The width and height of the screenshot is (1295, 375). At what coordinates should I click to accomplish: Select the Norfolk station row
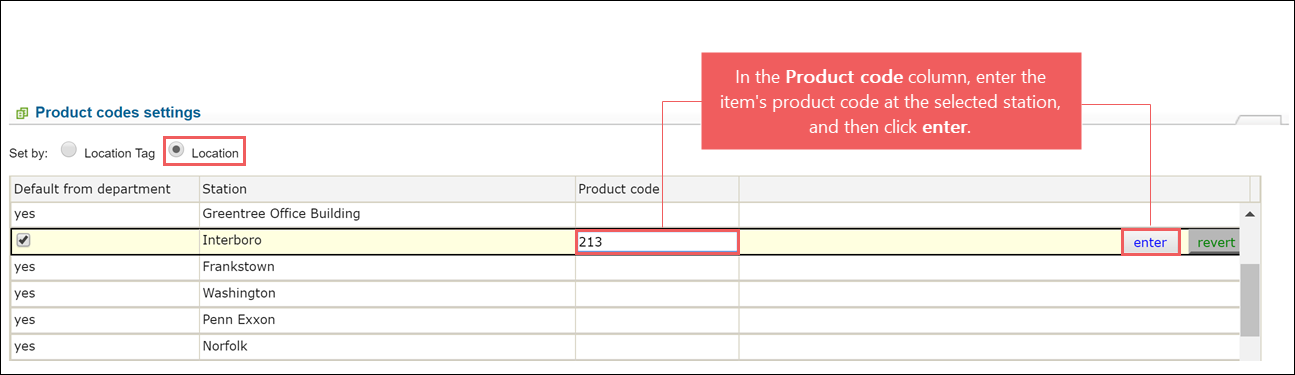pos(625,346)
